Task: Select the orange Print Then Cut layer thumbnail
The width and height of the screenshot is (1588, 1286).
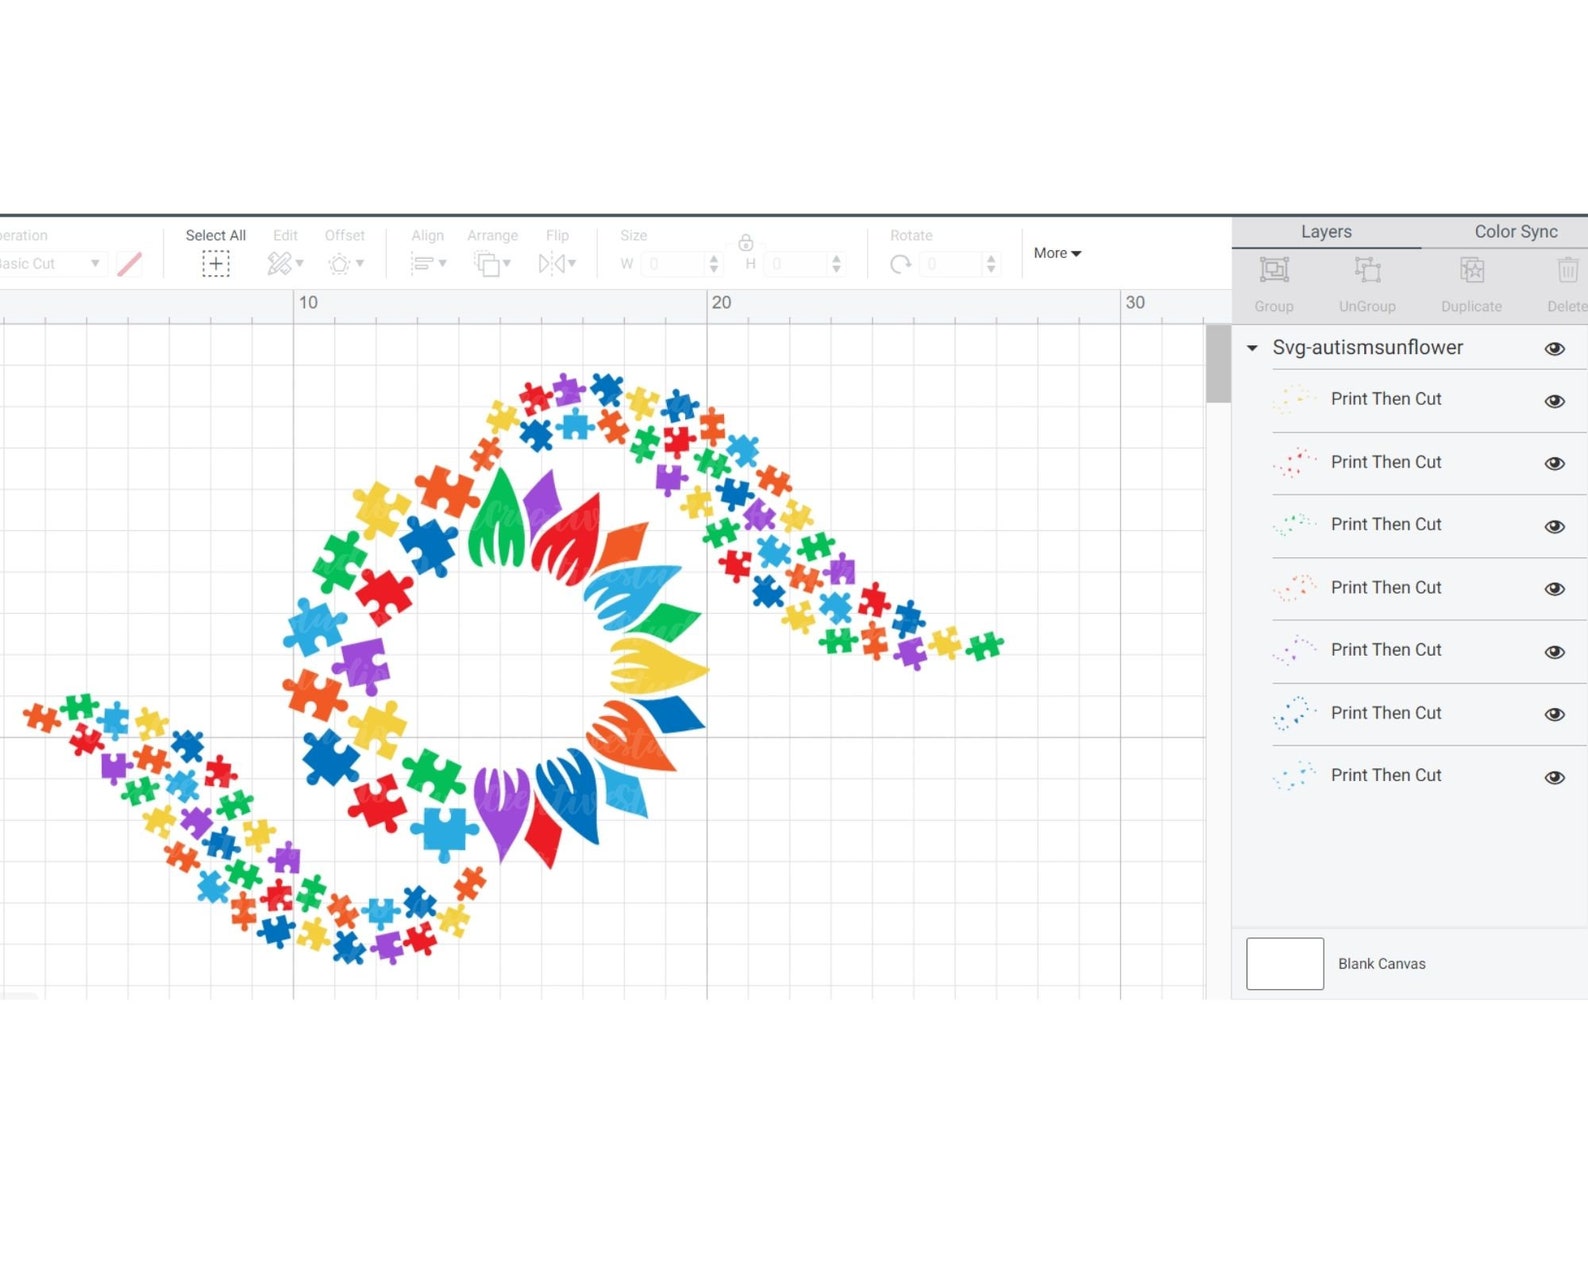Action: click(x=1294, y=588)
